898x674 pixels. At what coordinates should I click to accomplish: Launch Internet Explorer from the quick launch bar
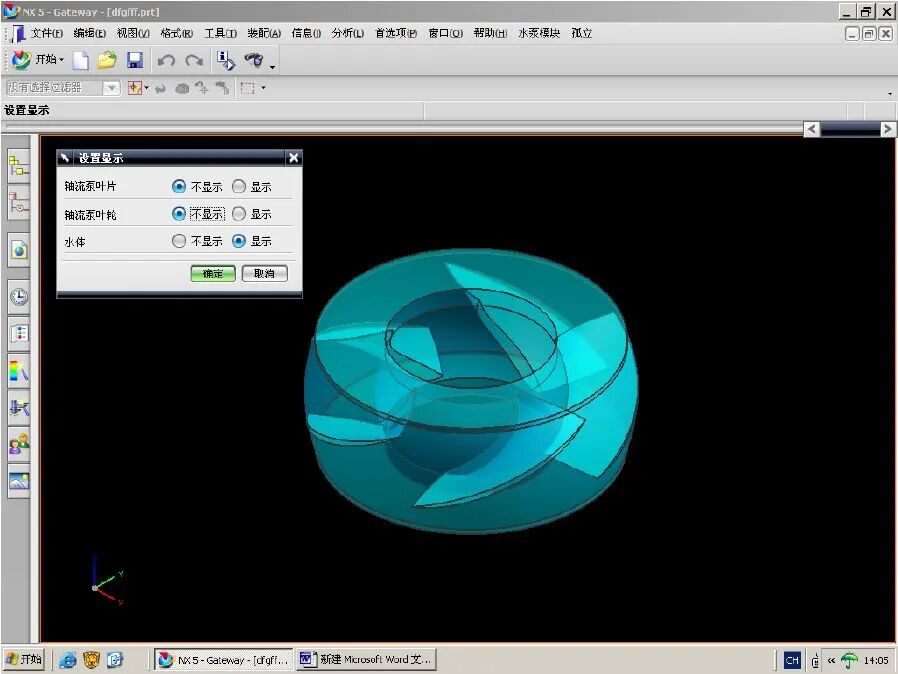pos(68,660)
